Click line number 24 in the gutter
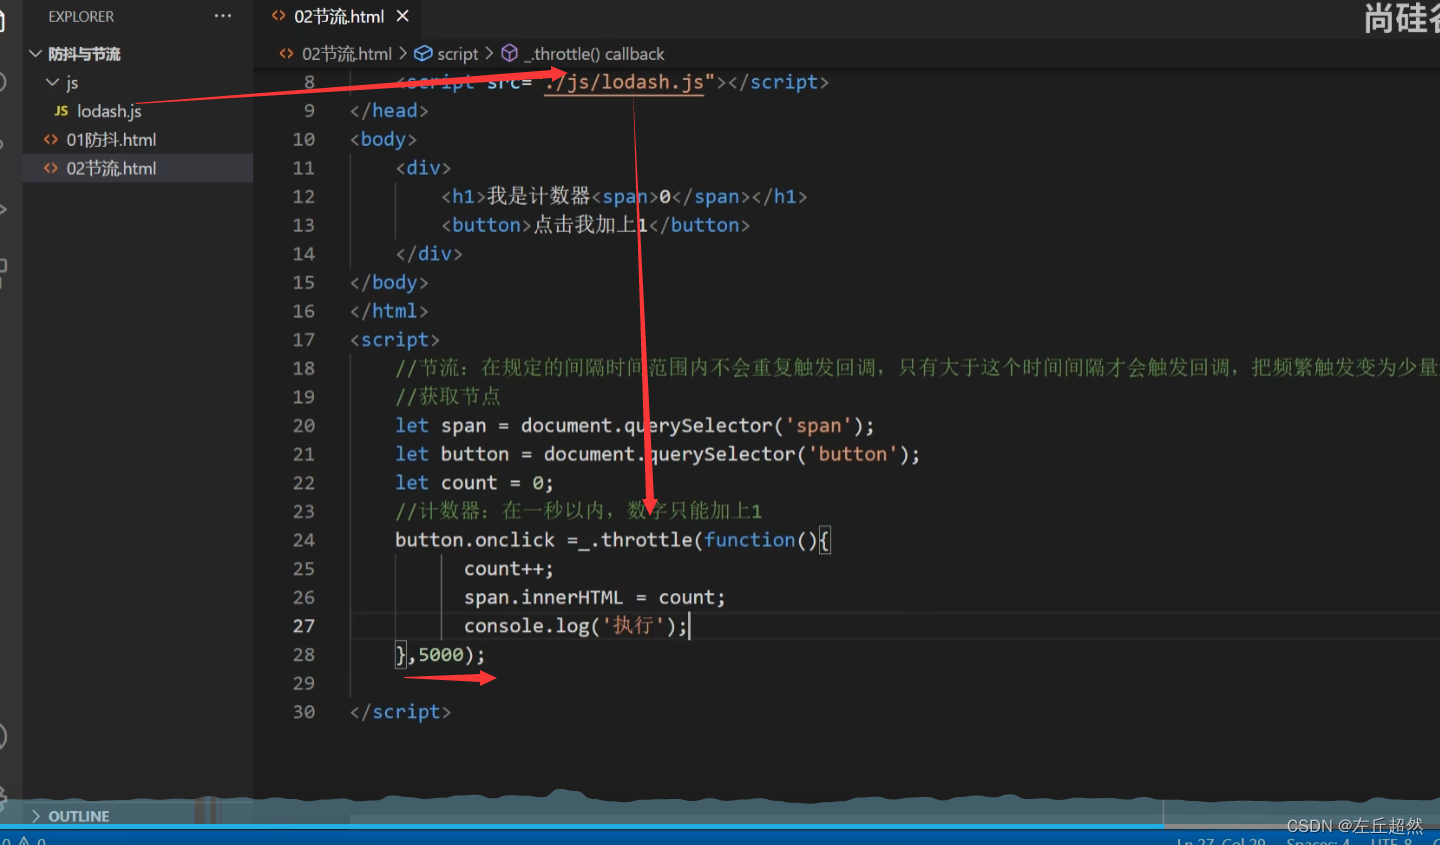1440x845 pixels. coord(303,541)
